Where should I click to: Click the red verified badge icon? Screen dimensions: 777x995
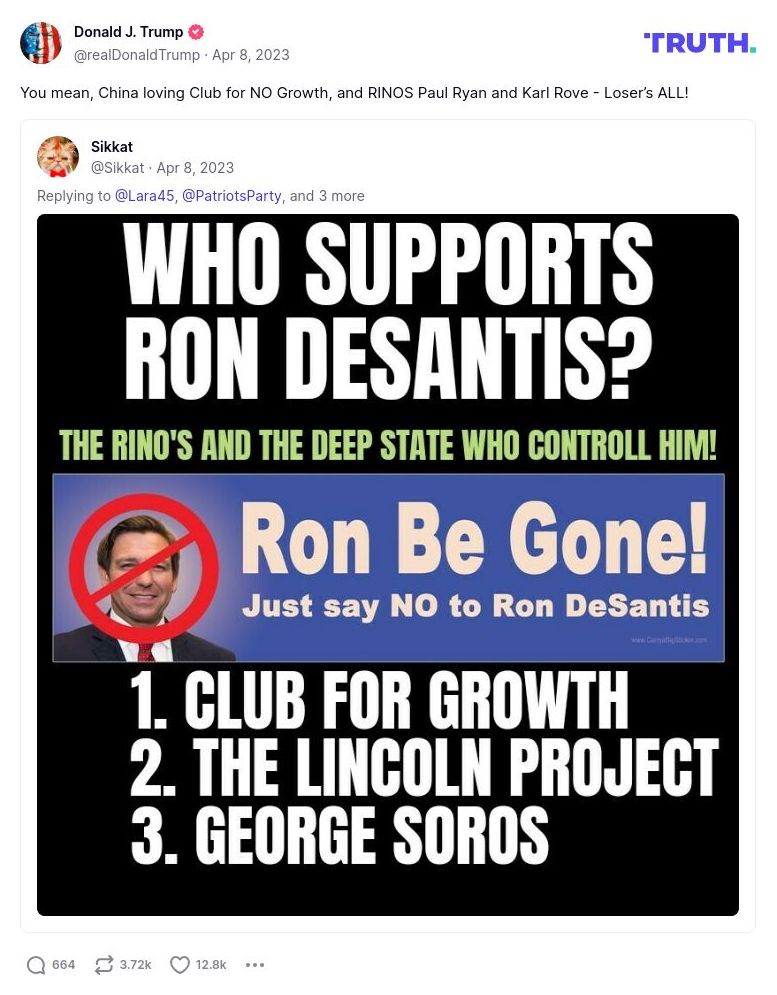[x=197, y=32]
